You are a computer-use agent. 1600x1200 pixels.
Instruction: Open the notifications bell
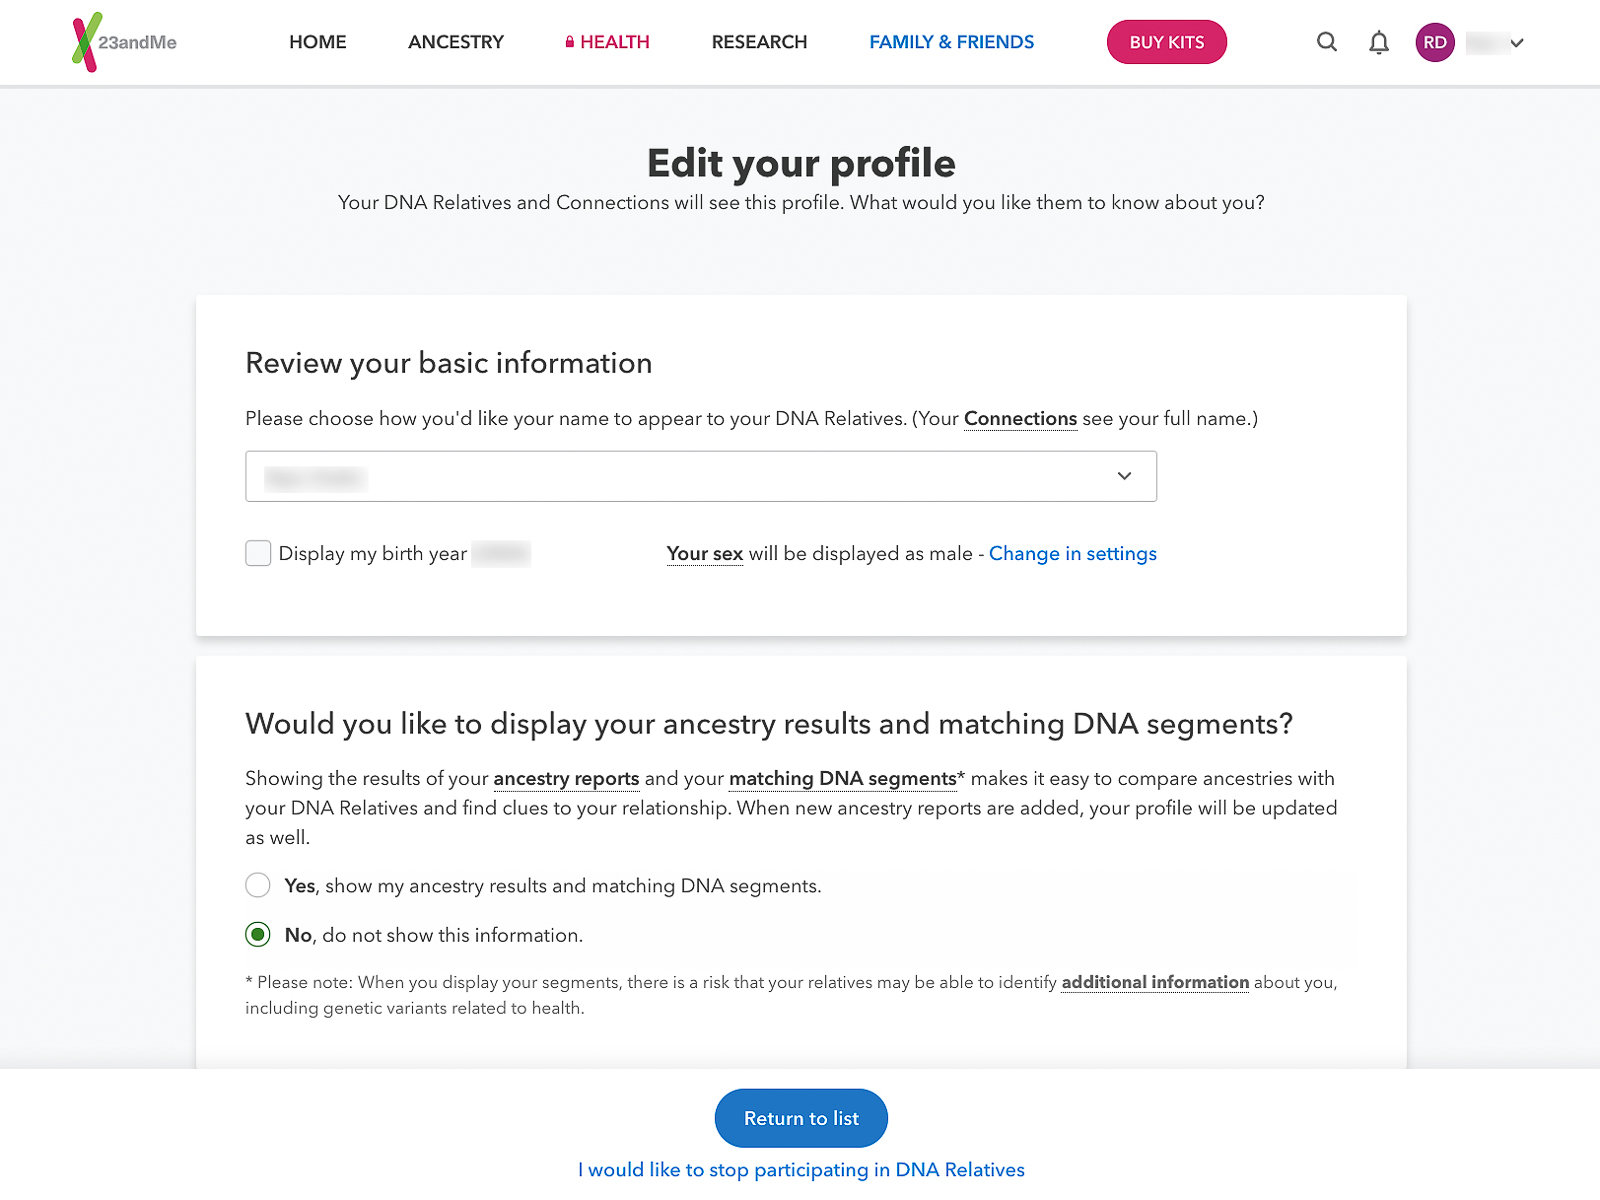click(x=1379, y=42)
